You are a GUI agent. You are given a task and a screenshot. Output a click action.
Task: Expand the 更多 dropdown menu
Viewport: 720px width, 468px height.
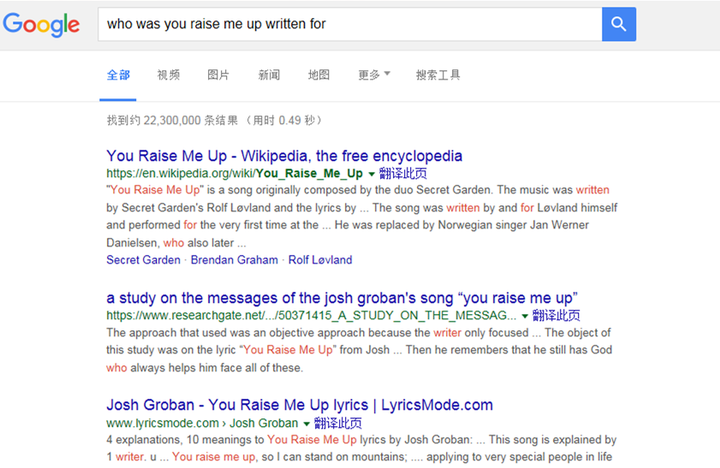click(x=374, y=75)
